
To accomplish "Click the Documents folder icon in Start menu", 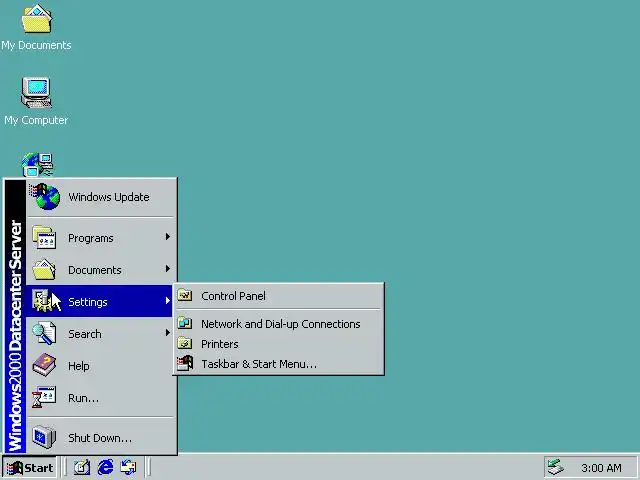I will [x=44, y=269].
